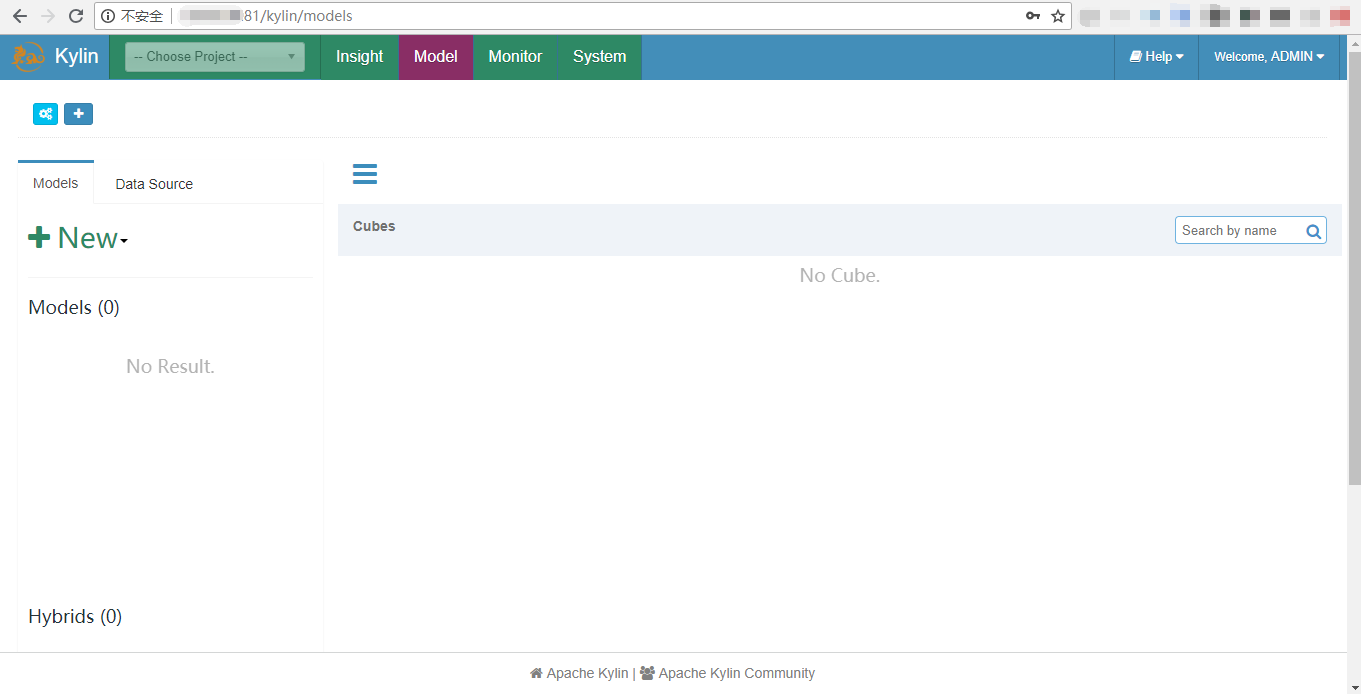Open the Help dropdown menu

pos(1157,57)
